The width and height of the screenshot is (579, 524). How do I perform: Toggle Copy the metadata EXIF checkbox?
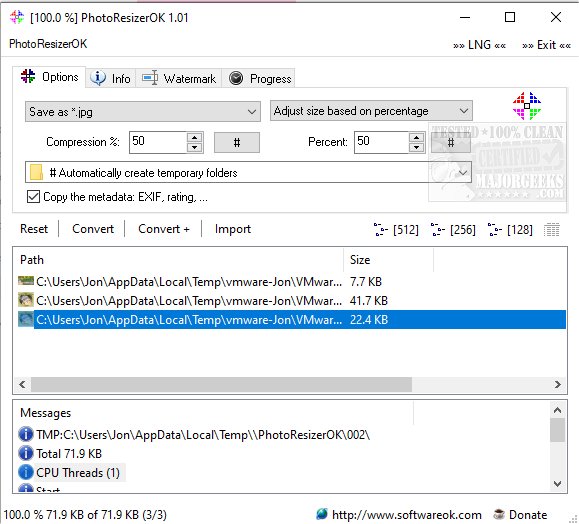(x=33, y=196)
